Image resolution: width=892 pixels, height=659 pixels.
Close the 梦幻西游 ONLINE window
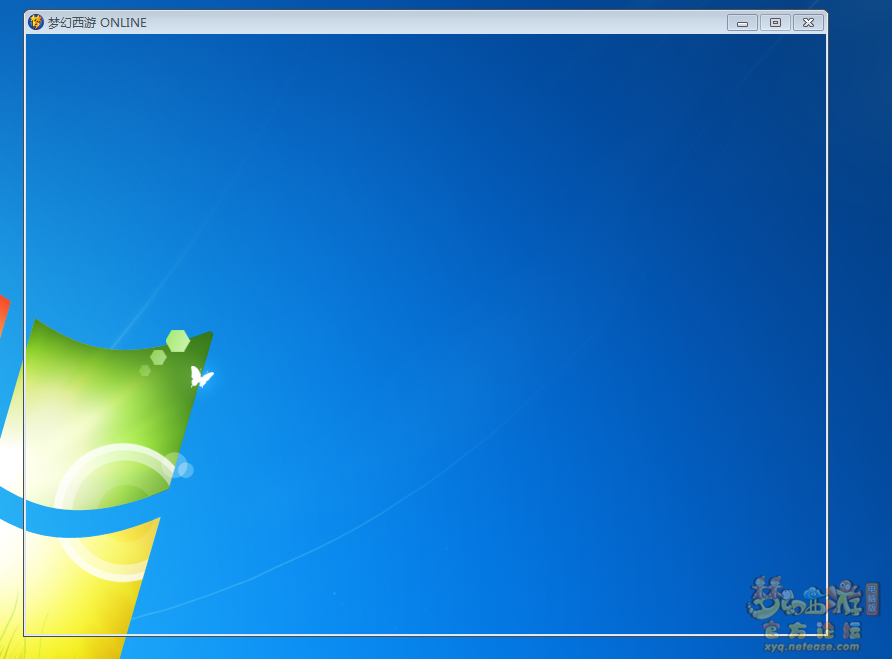coord(808,23)
